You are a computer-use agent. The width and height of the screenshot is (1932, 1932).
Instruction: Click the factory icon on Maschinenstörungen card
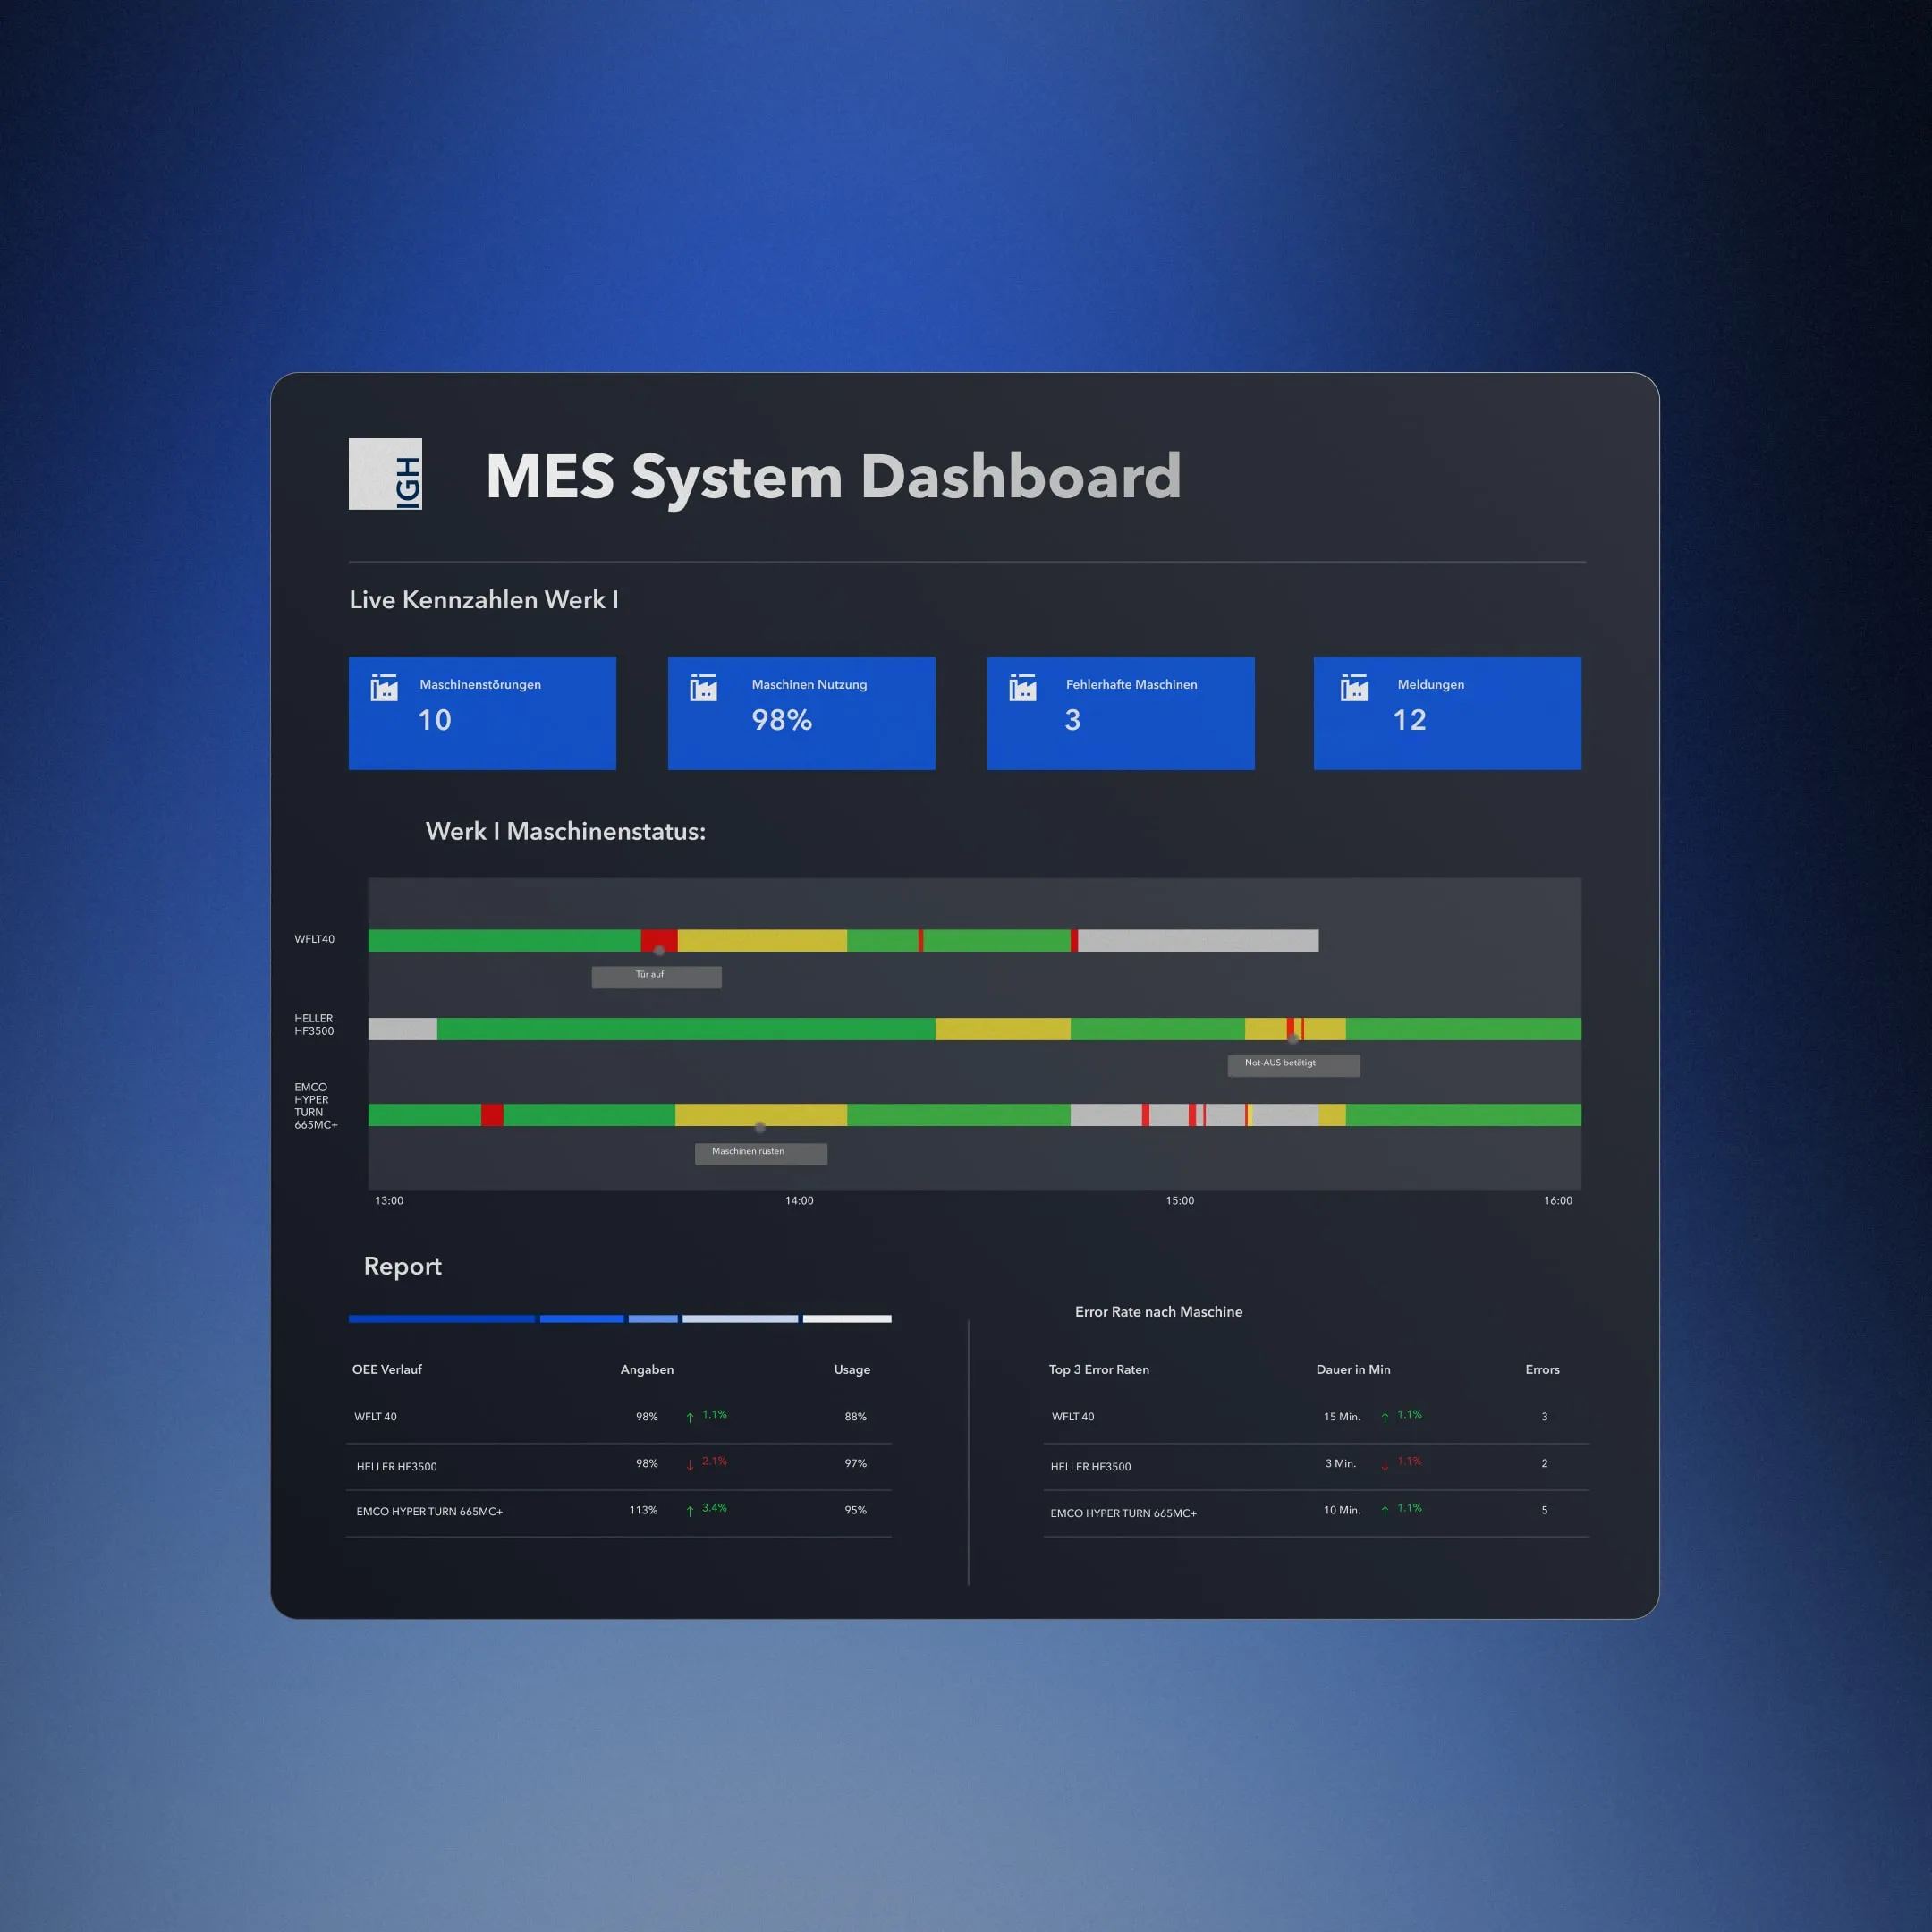(384, 687)
